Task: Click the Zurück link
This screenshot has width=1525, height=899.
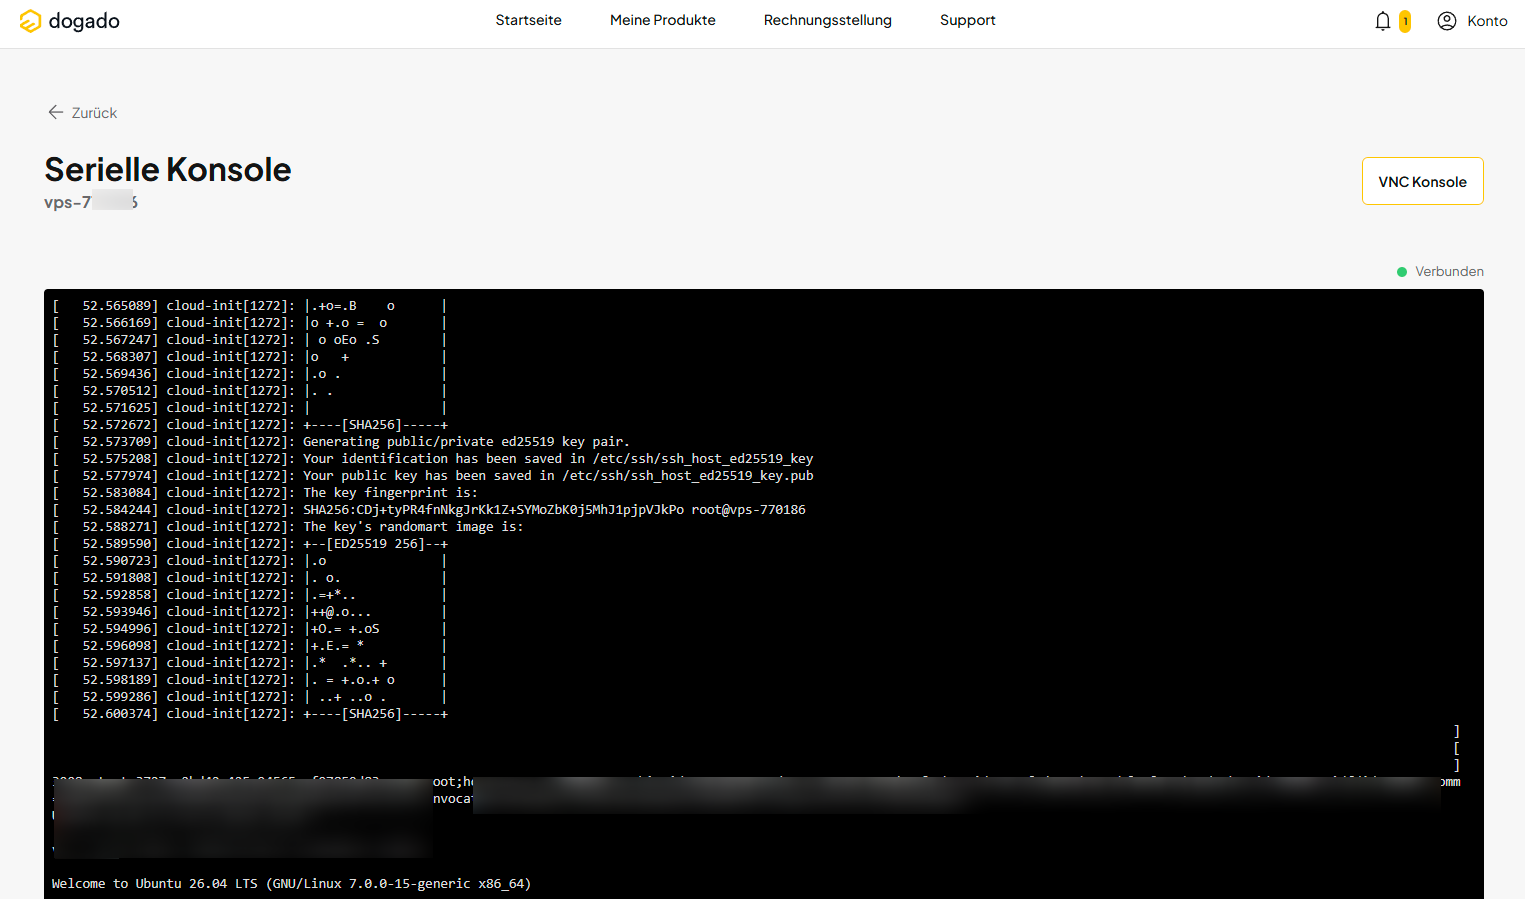Action: [x=94, y=113]
